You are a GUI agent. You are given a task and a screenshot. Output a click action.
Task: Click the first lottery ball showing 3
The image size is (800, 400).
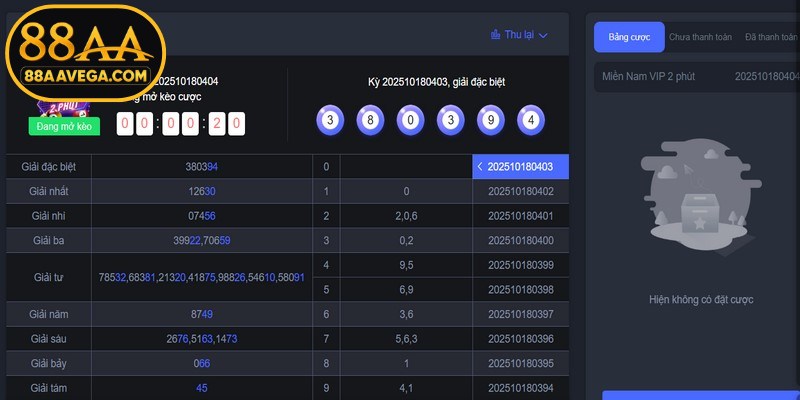(x=330, y=120)
